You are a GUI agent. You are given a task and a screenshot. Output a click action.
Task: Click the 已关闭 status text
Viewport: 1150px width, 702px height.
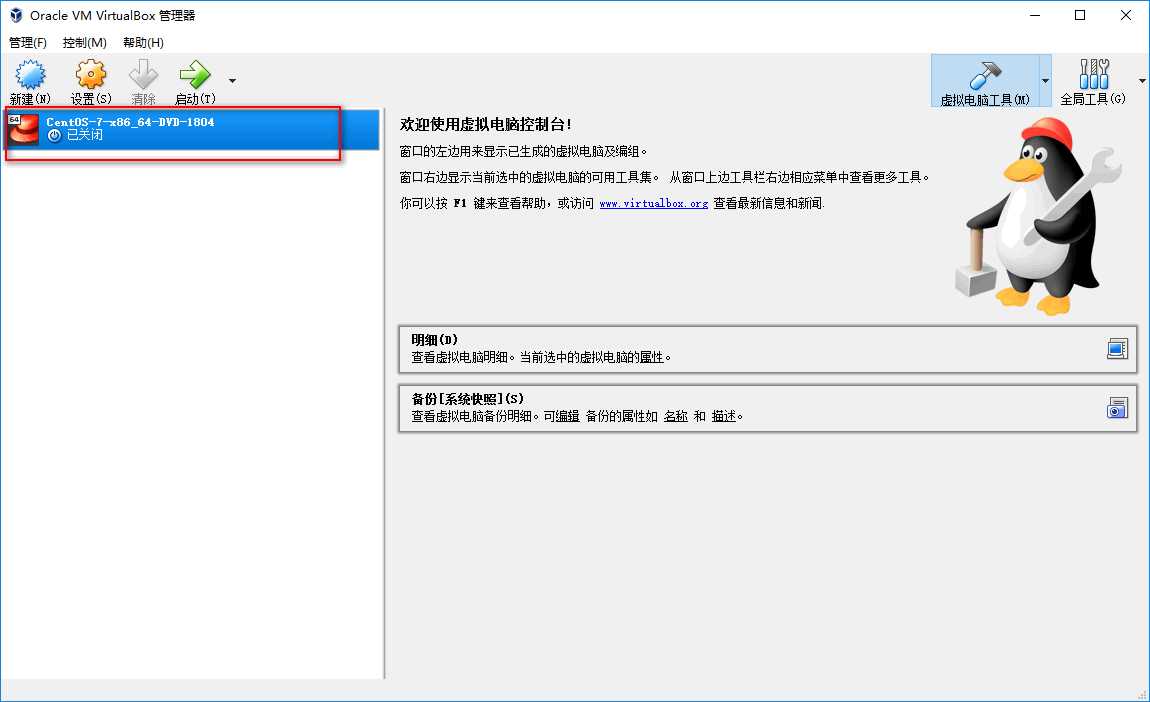pos(84,136)
